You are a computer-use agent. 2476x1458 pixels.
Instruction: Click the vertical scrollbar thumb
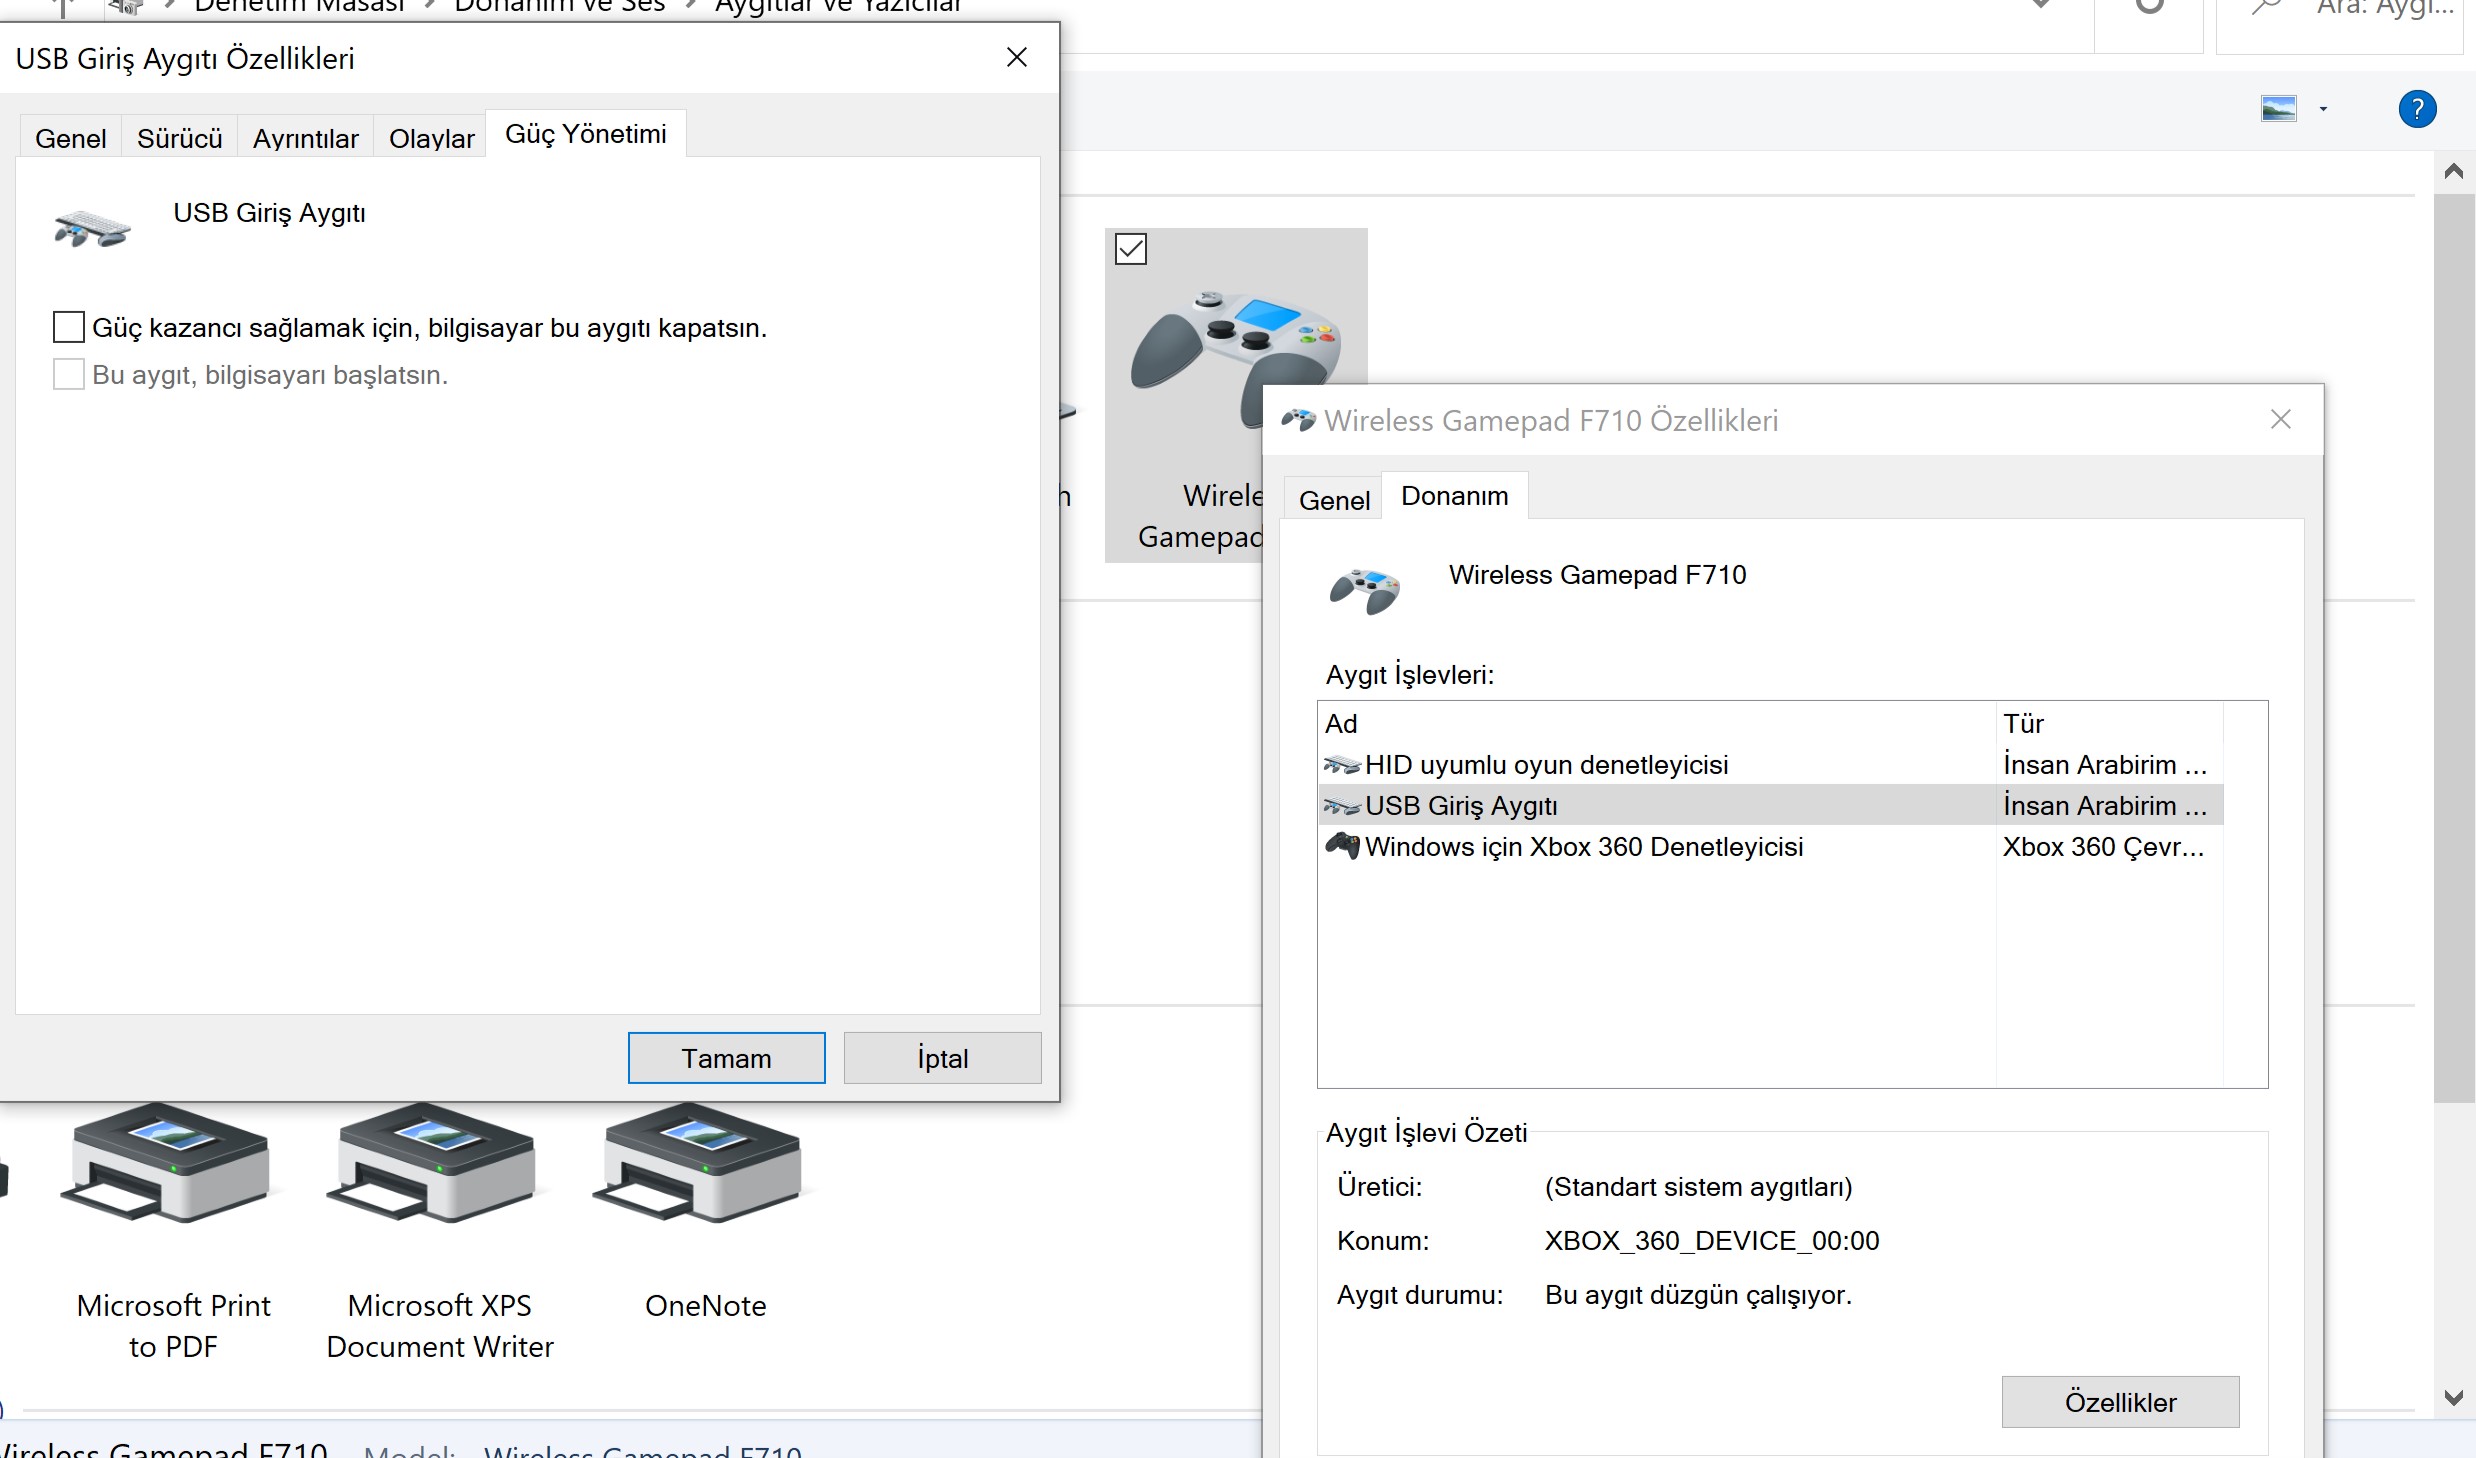(2453, 648)
